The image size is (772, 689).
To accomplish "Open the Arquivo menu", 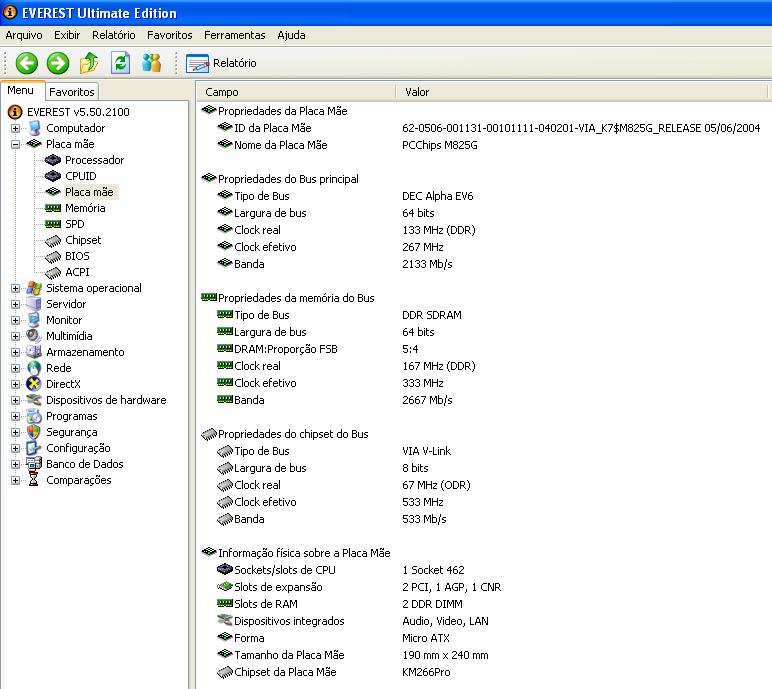I will tap(24, 35).
